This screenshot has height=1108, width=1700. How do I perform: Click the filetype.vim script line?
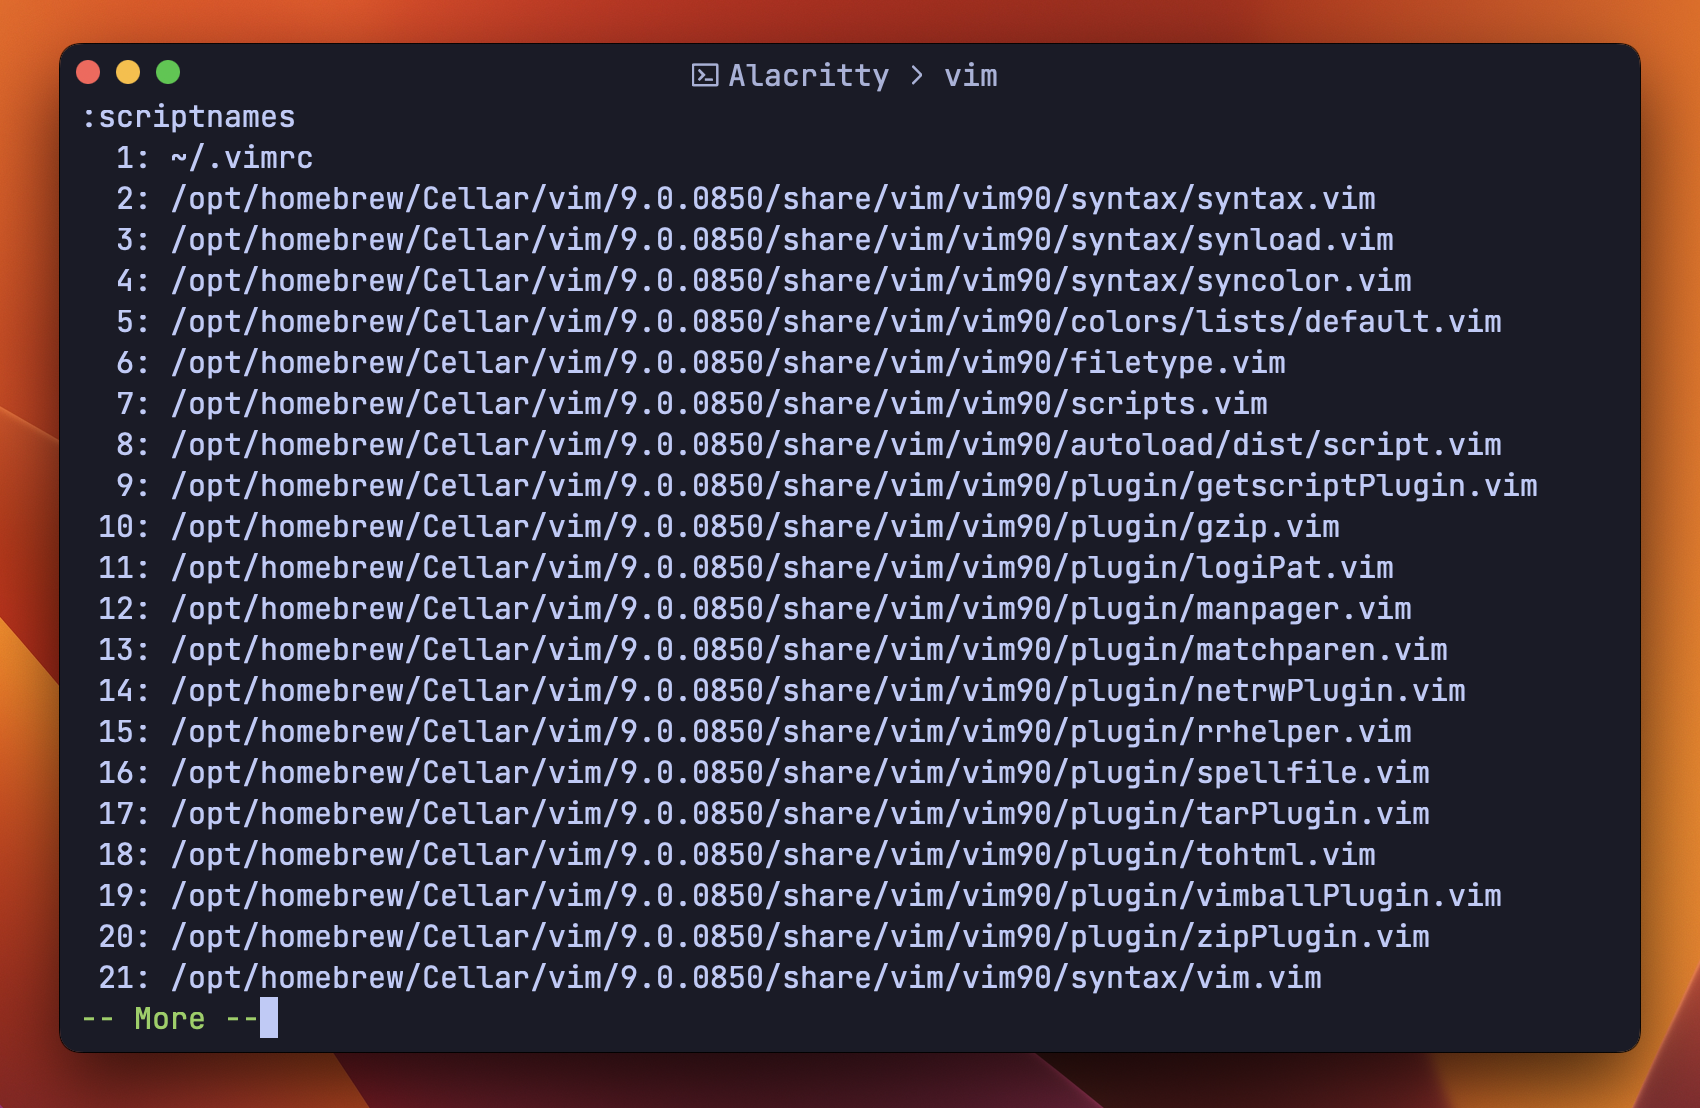click(x=728, y=363)
